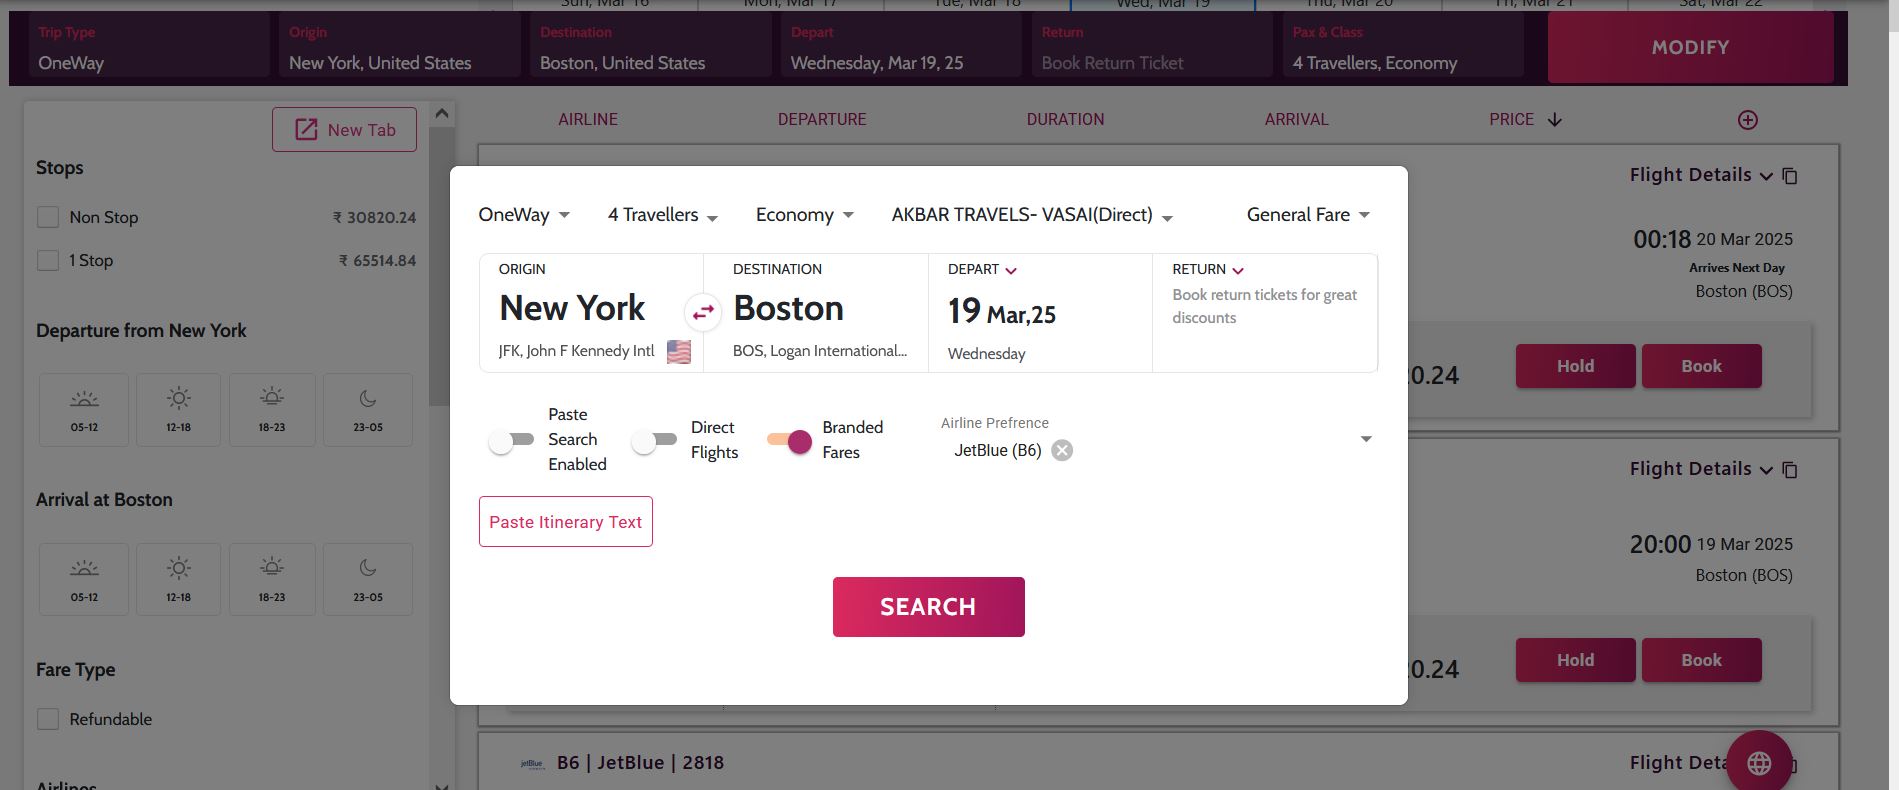Screen dimensions: 1899x790
Task: Click the globe icon button
Action: point(1758,763)
